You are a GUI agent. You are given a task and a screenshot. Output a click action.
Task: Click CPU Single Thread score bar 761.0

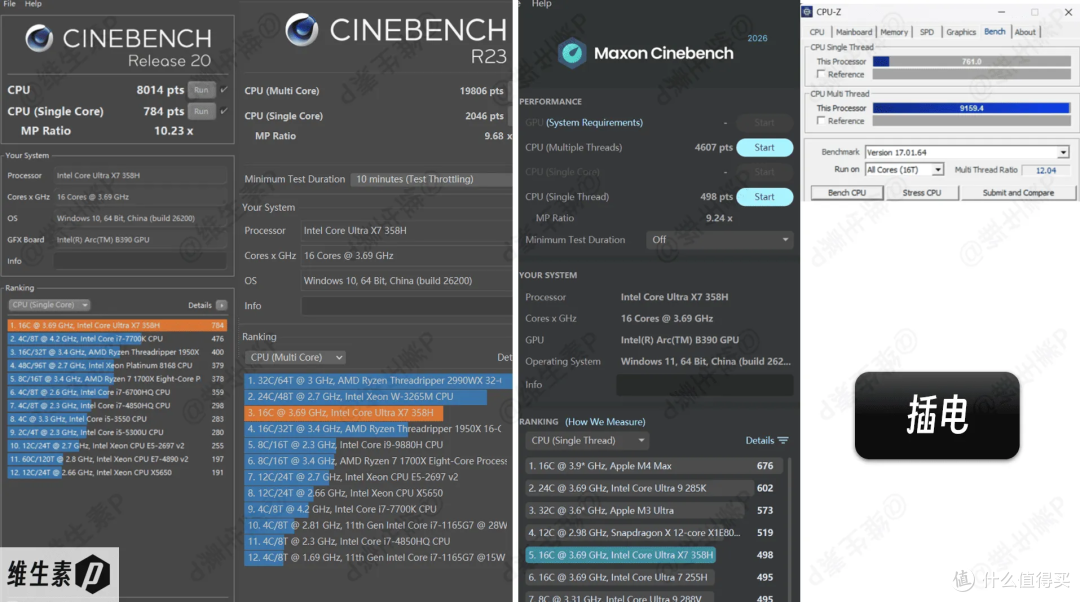[971, 61]
